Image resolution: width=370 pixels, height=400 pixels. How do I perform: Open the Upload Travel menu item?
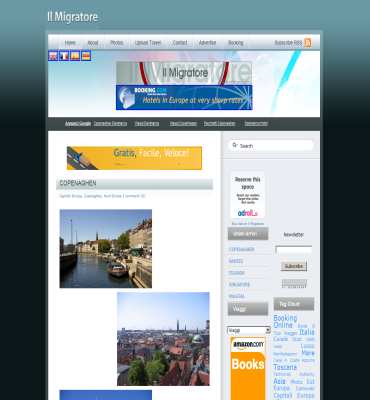pos(148,43)
